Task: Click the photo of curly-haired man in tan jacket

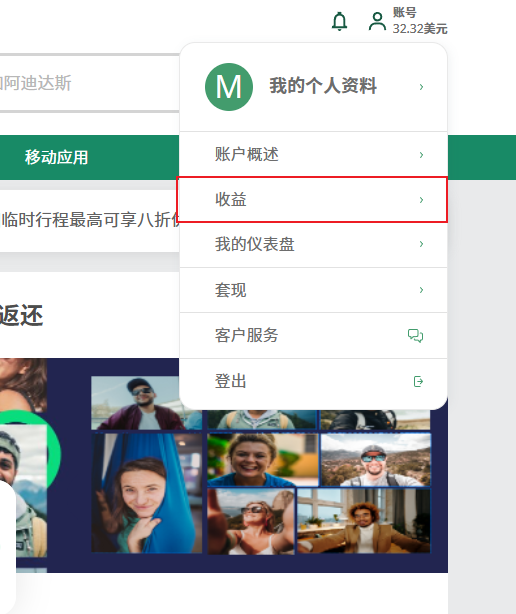Action: click(364, 521)
